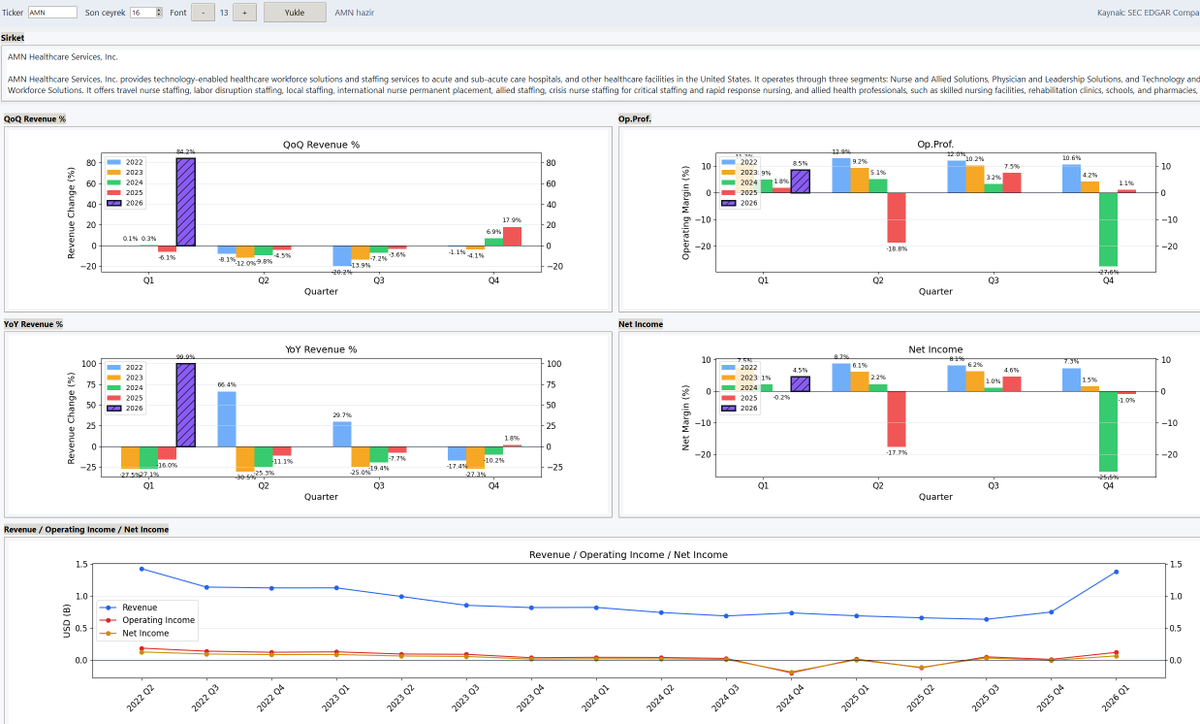
Task: Click the Net Margin (%) y-axis label
Action: pyautogui.click(x=686, y=417)
